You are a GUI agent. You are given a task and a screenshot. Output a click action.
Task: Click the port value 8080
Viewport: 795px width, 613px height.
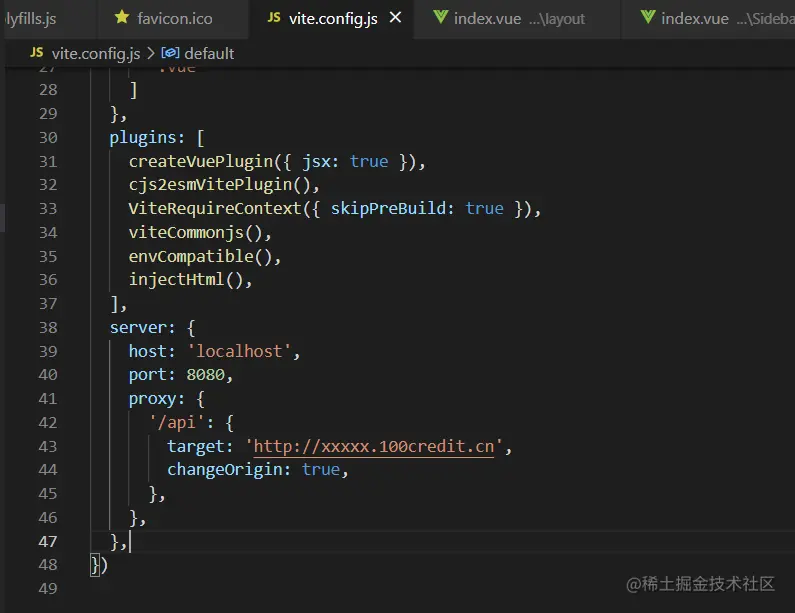(x=205, y=375)
